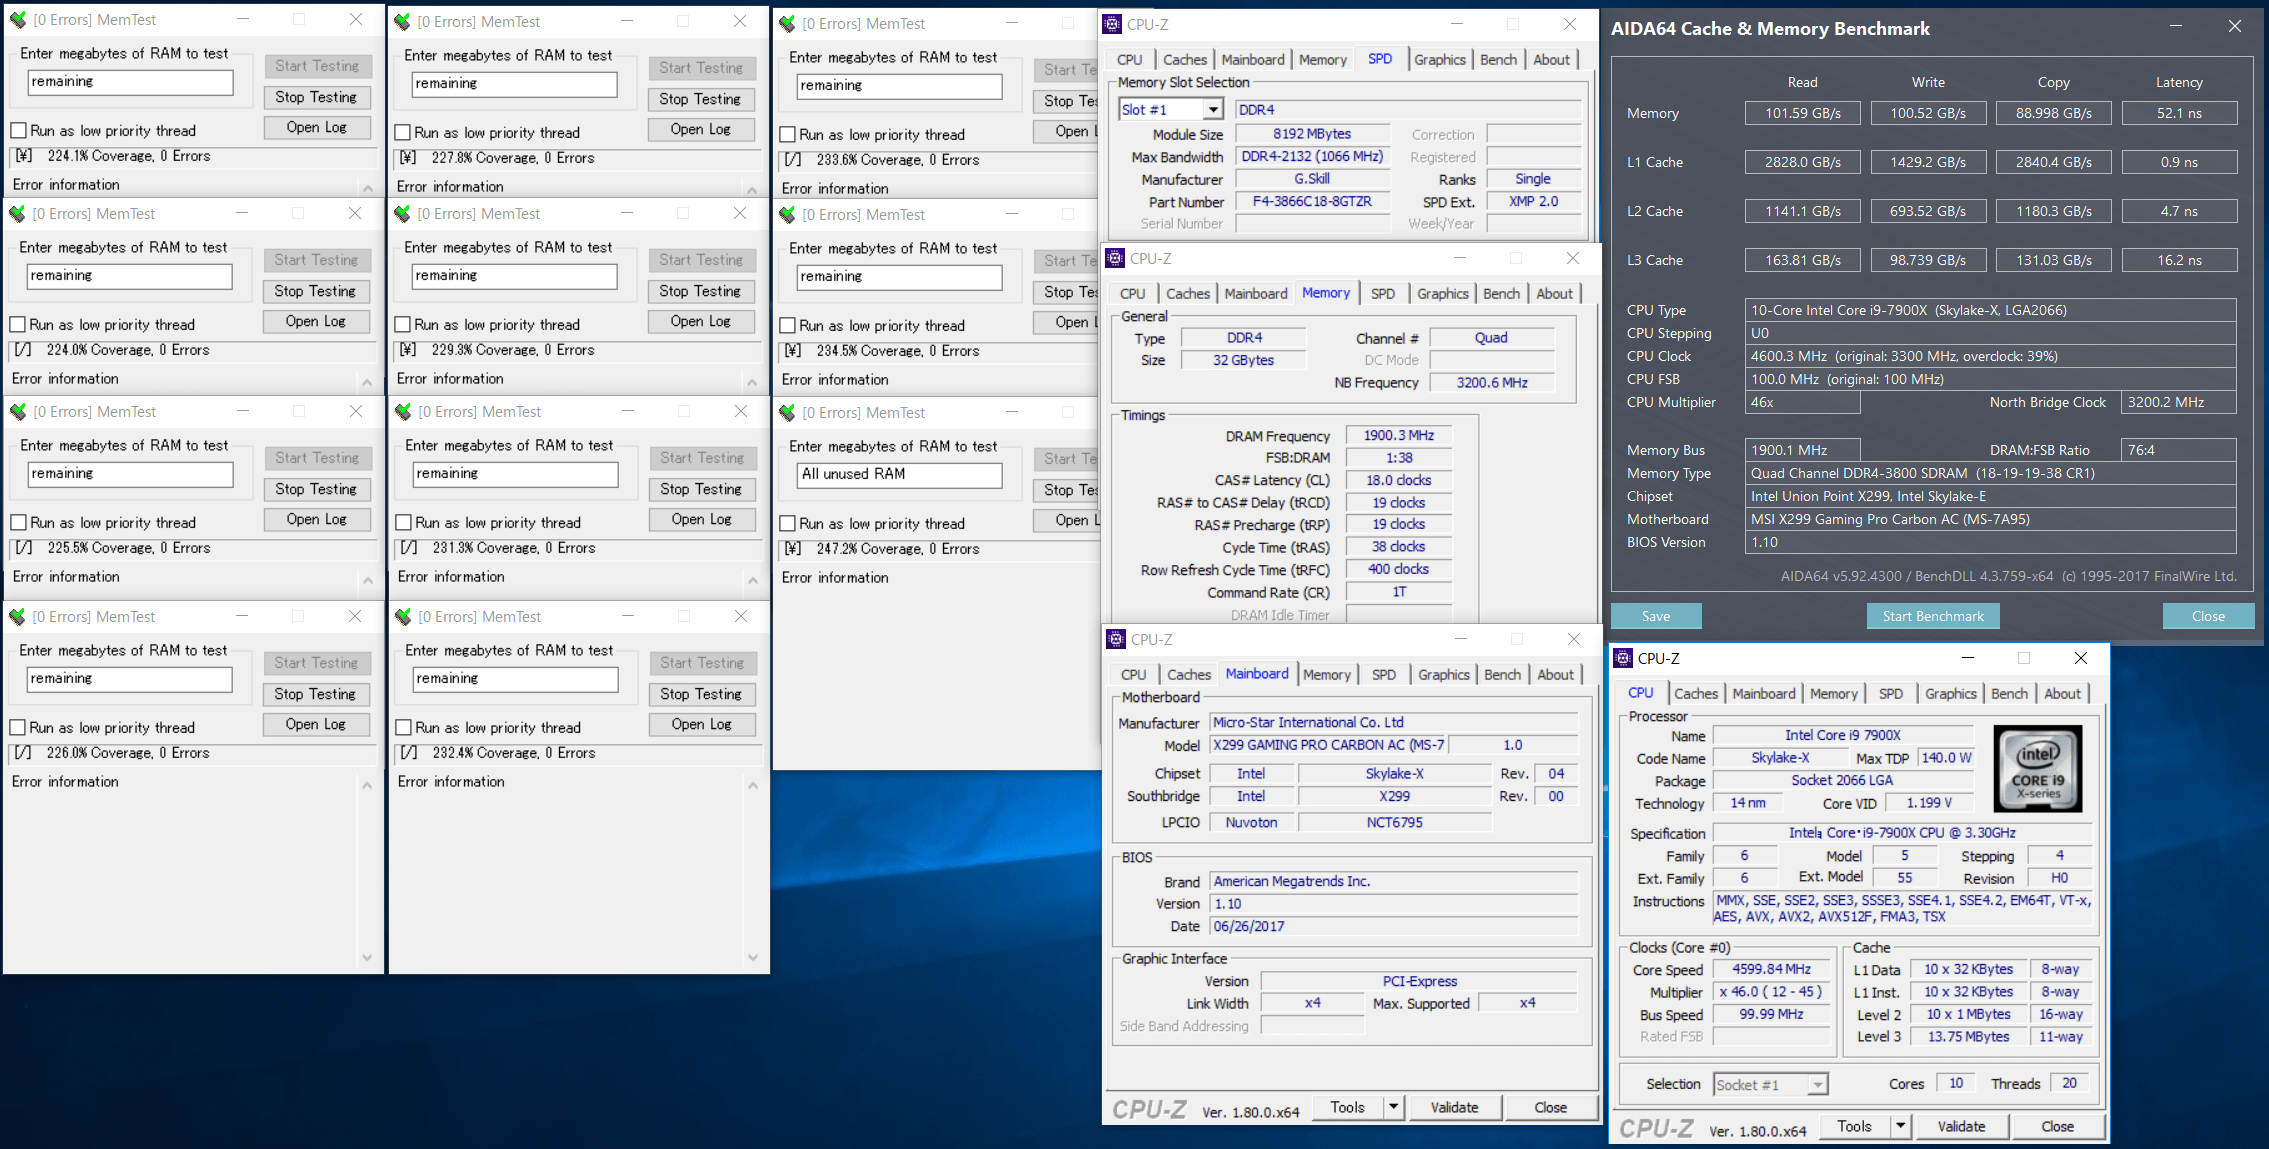Click Stop Testing in the 224.1% coverage MemTest
The height and width of the screenshot is (1149, 2269).
pos(316,97)
